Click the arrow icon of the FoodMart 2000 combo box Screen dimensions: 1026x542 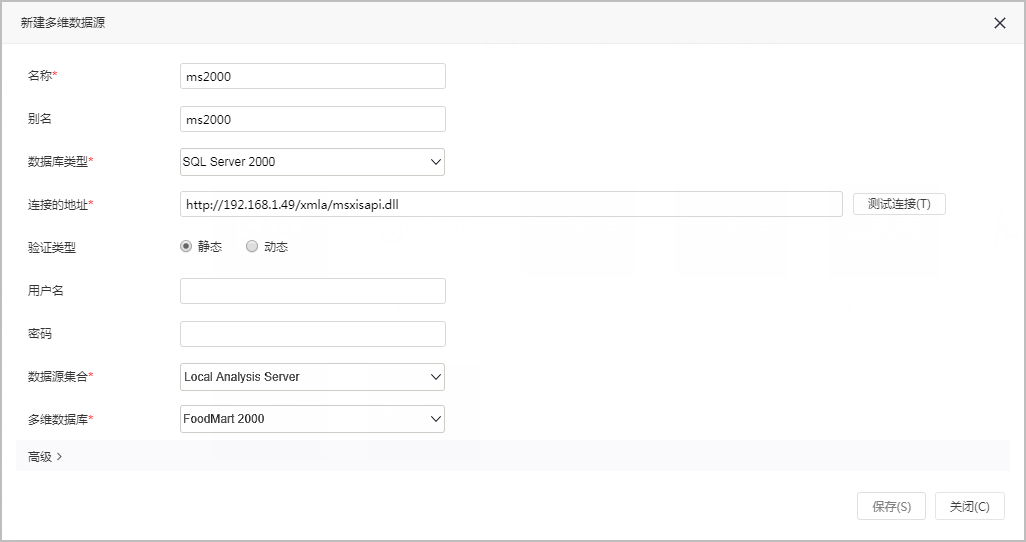(436, 419)
